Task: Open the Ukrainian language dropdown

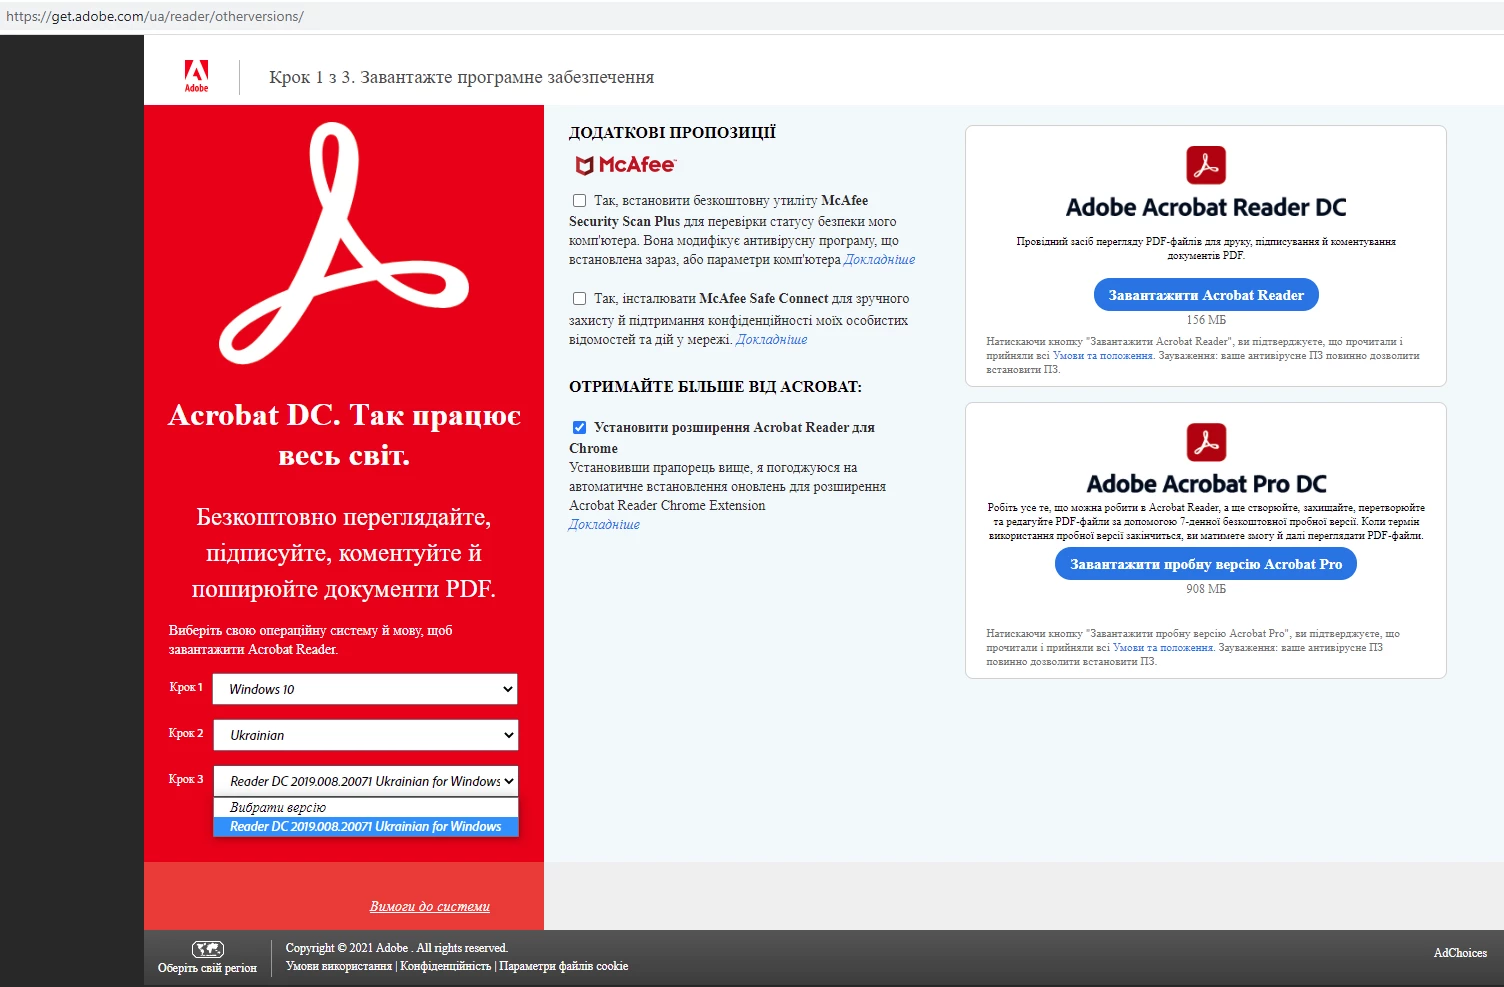Action: click(x=365, y=735)
